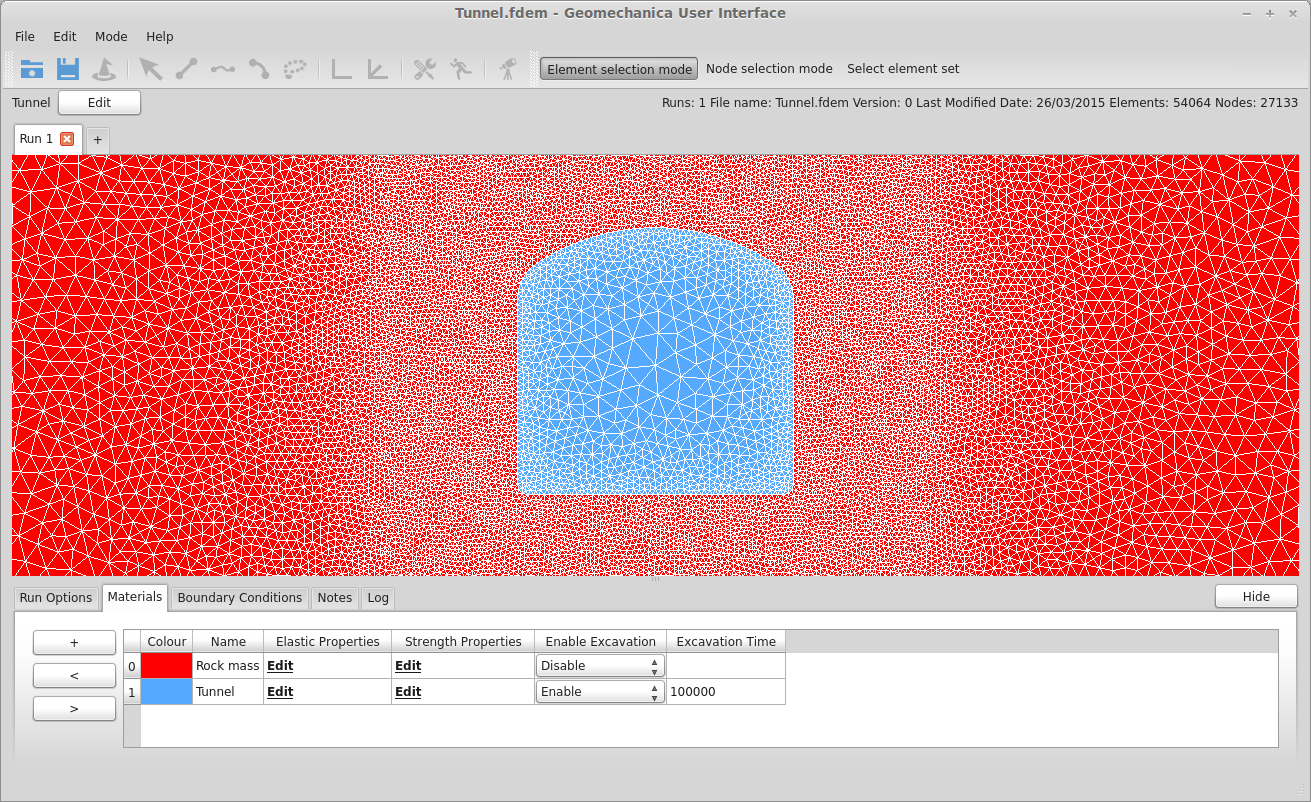The width and height of the screenshot is (1311, 802).
Task: Switch to Node selection mode
Action: [769, 68]
